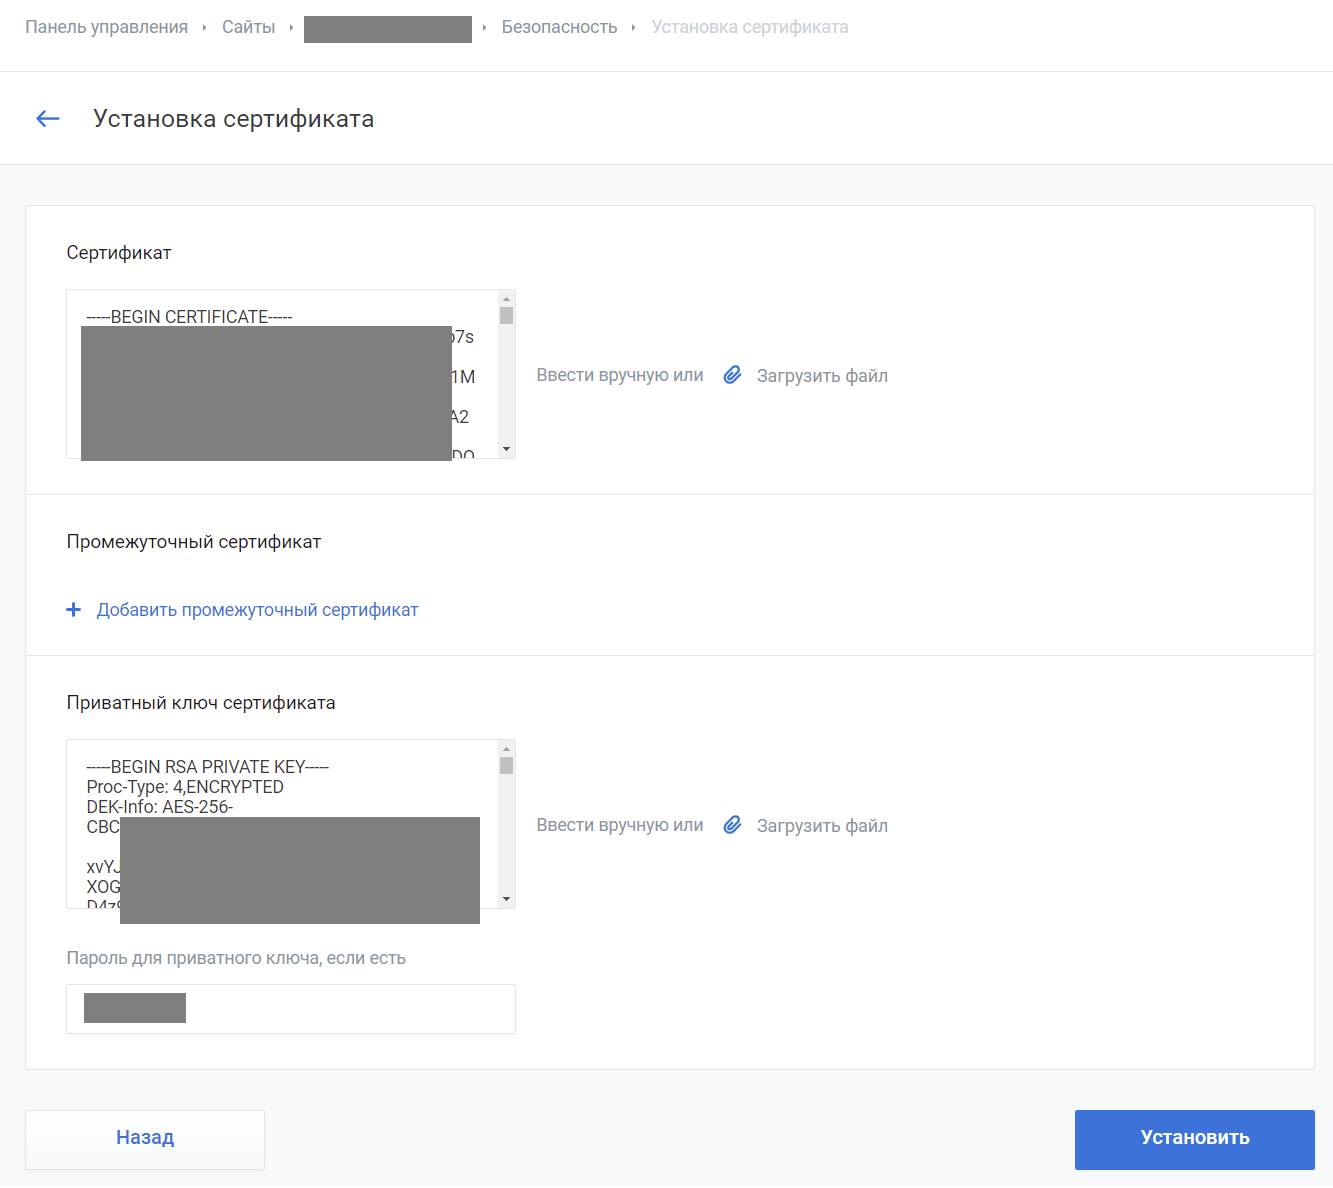Click the Приватный ключ сертификата heading
Screen dimensions: 1333x1188
click(x=201, y=703)
